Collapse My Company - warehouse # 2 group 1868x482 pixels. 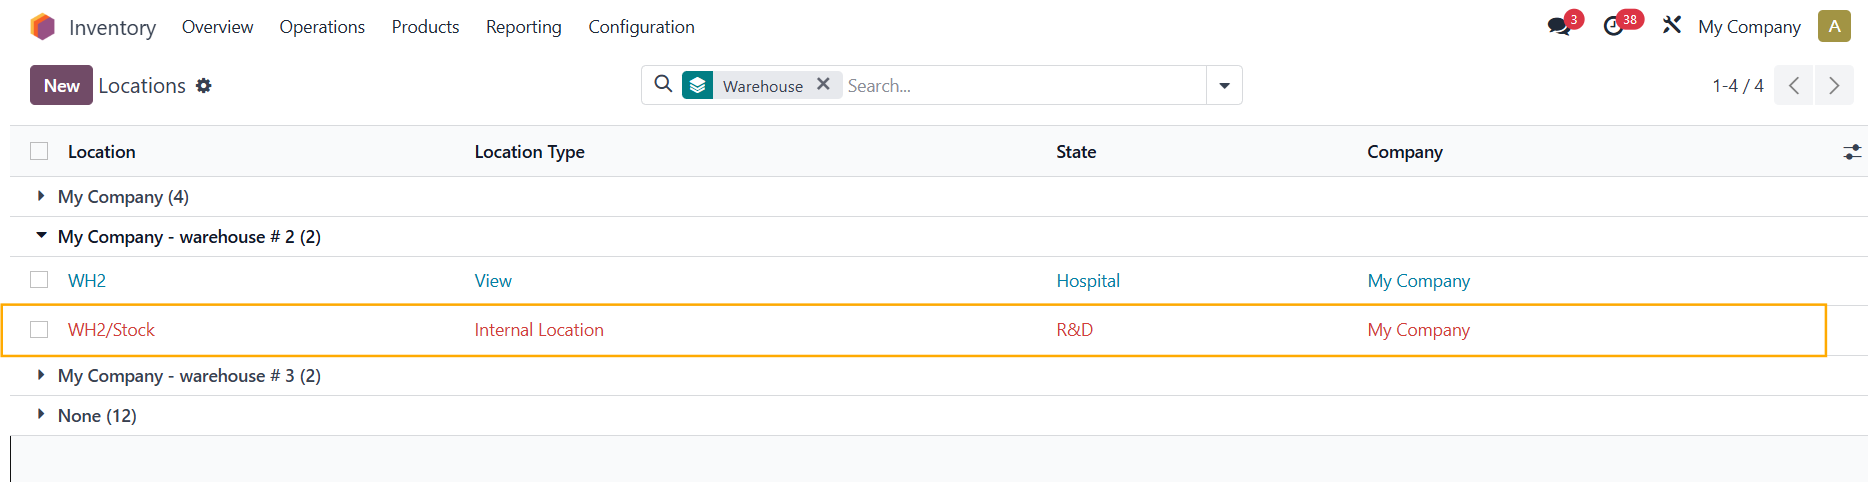(x=41, y=237)
